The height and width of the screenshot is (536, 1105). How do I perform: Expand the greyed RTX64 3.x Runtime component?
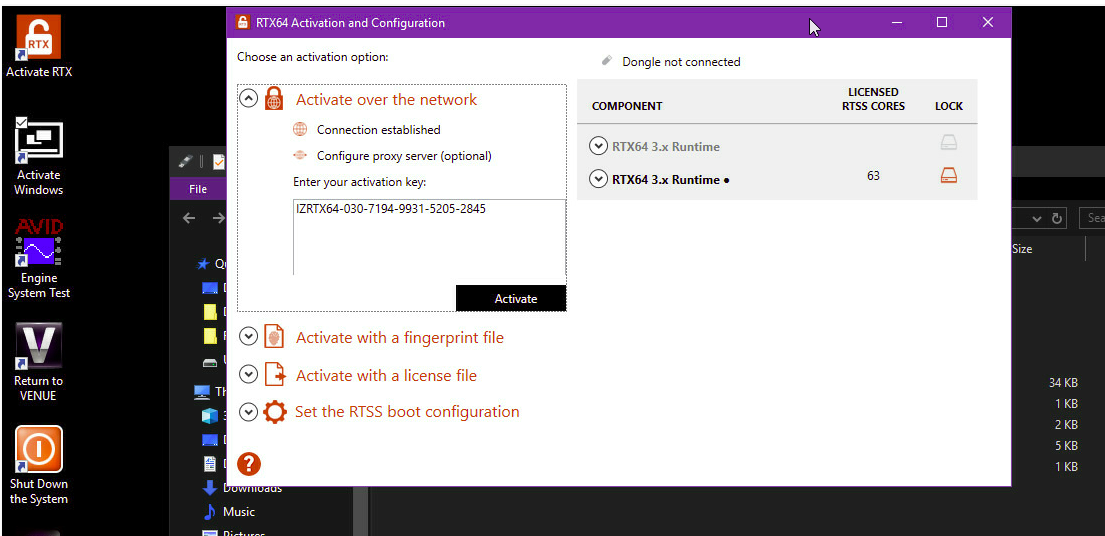(x=598, y=147)
